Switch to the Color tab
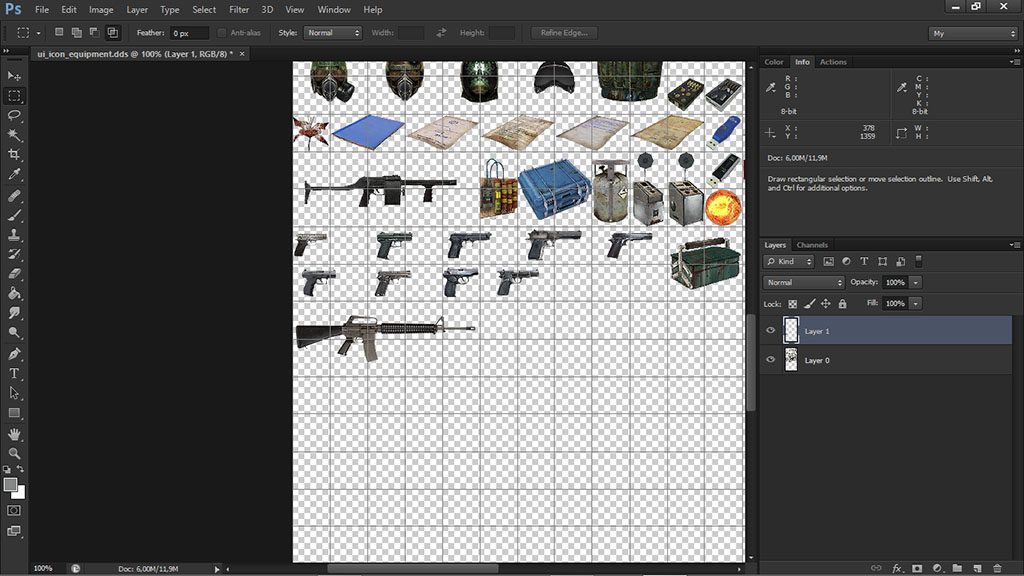The height and width of the screenshot is (576, 1024). tap(774, 62)
